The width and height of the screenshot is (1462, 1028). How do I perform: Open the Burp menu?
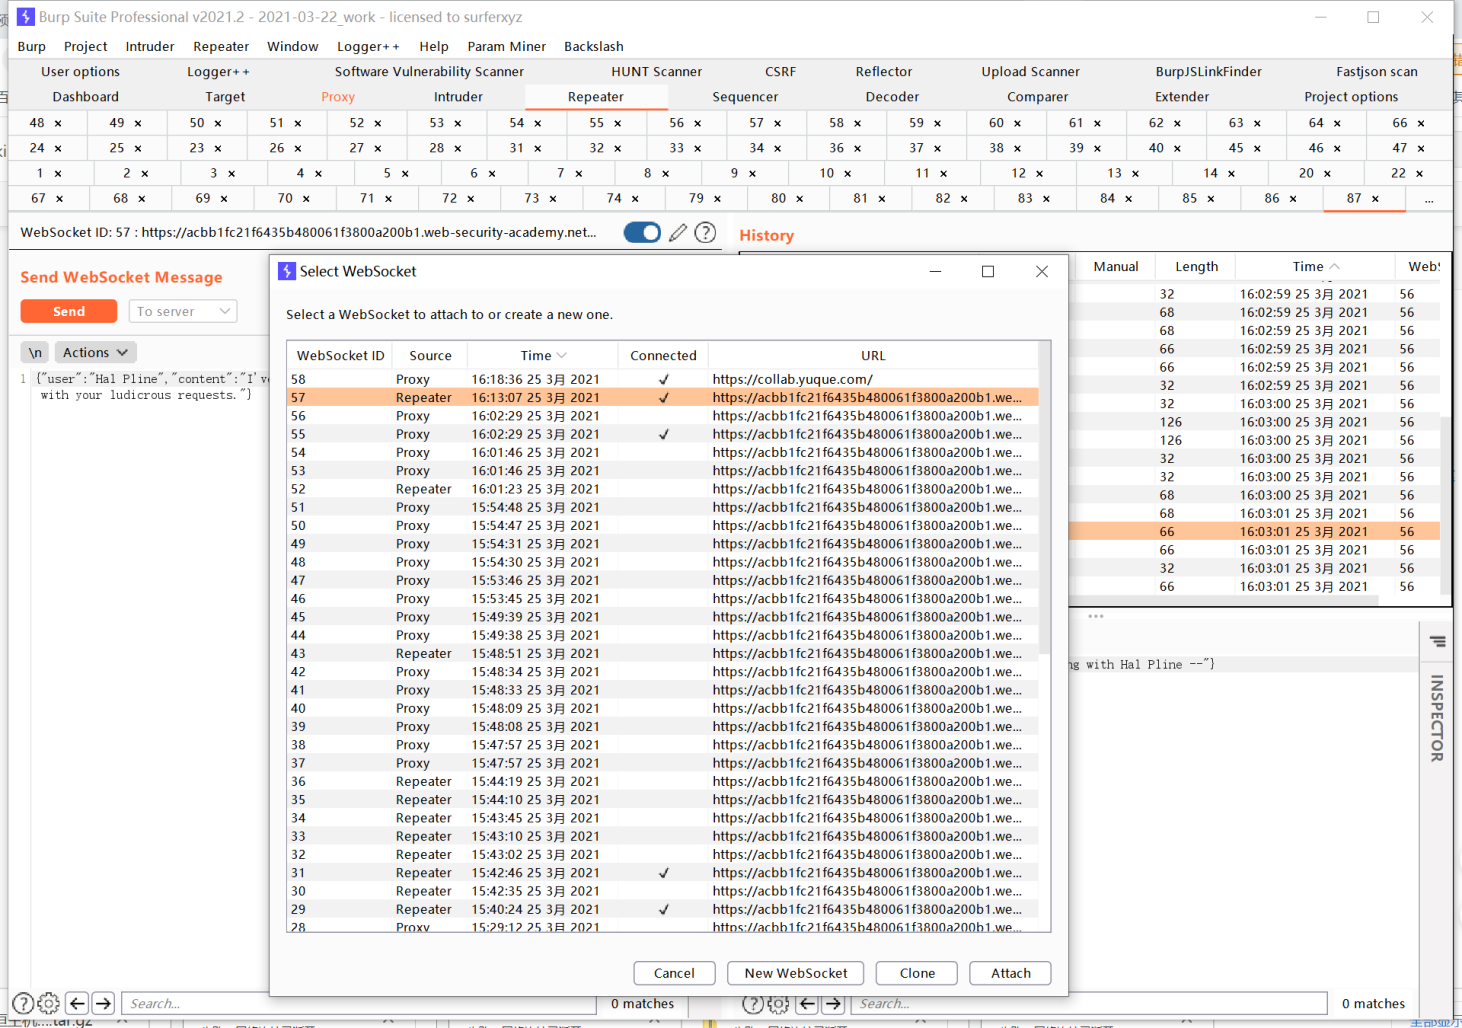31,46
